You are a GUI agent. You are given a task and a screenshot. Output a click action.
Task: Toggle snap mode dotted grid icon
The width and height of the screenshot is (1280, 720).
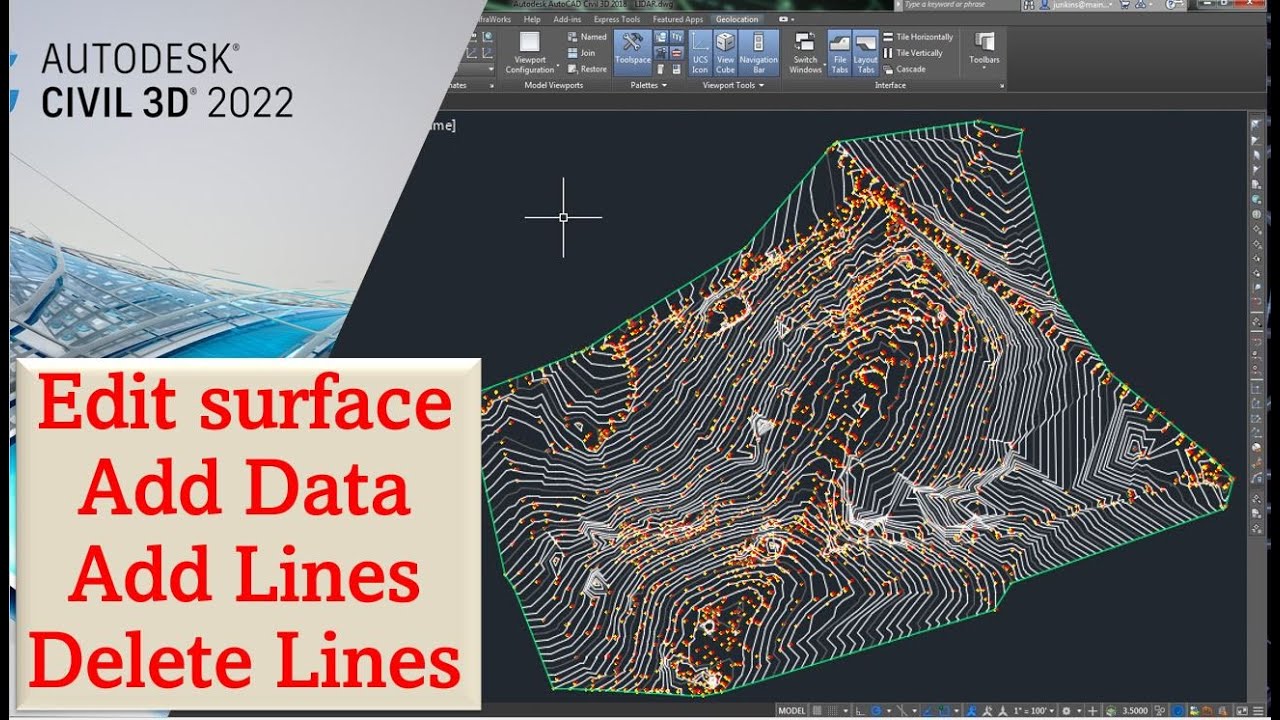coord(832,710)
